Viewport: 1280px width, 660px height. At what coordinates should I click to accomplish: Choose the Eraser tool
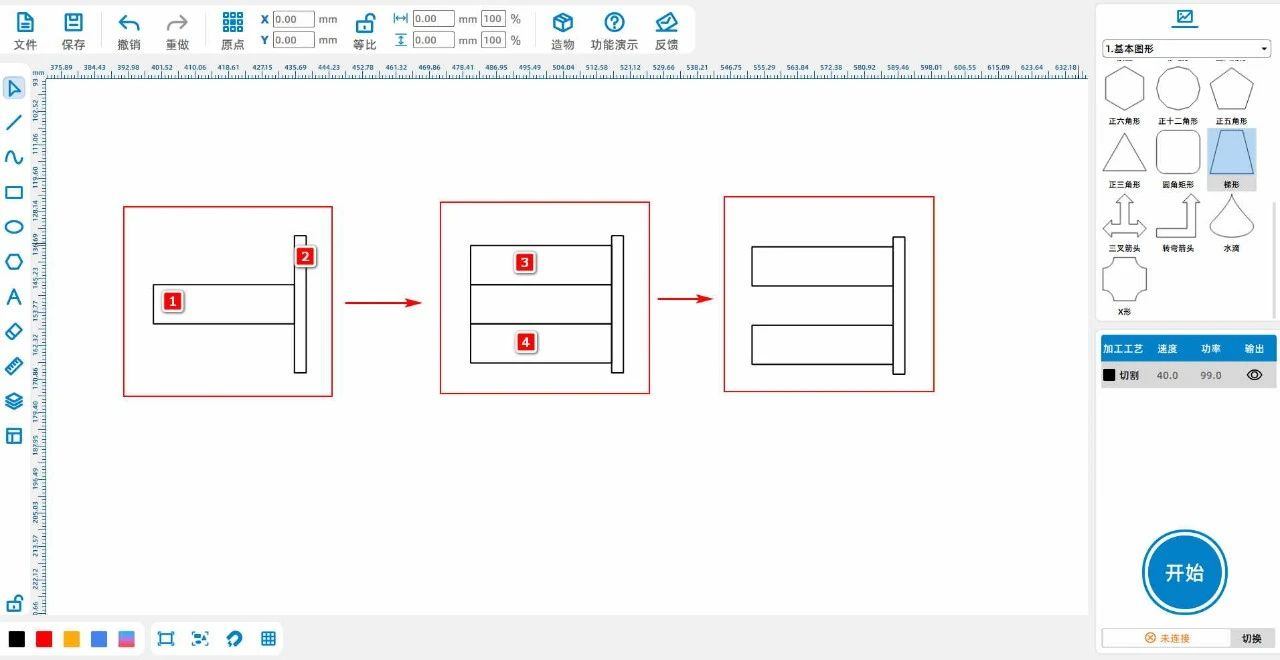coord(14,331)
